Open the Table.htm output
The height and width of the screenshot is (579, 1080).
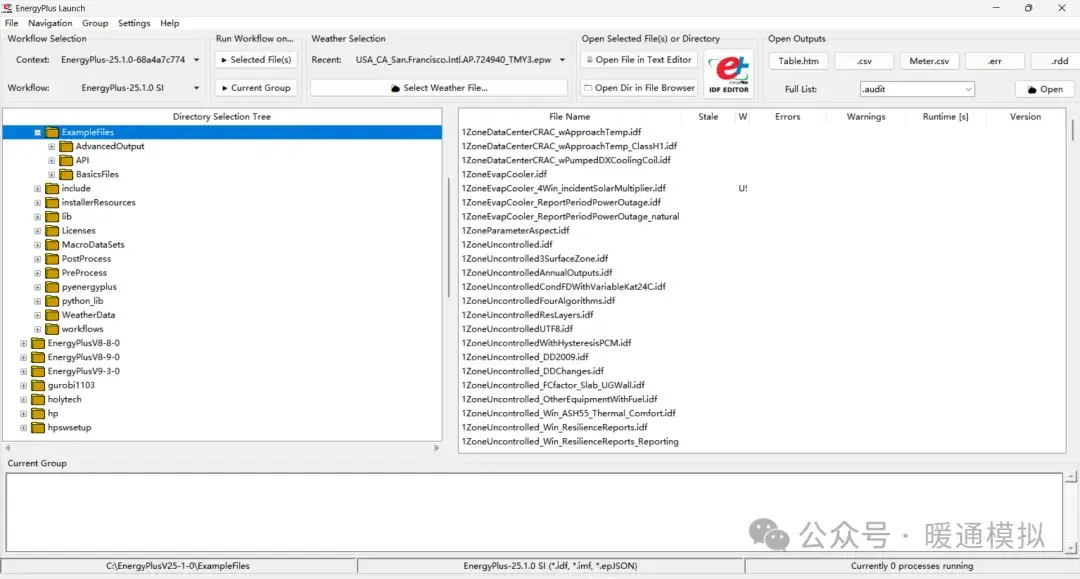(798, 61)
